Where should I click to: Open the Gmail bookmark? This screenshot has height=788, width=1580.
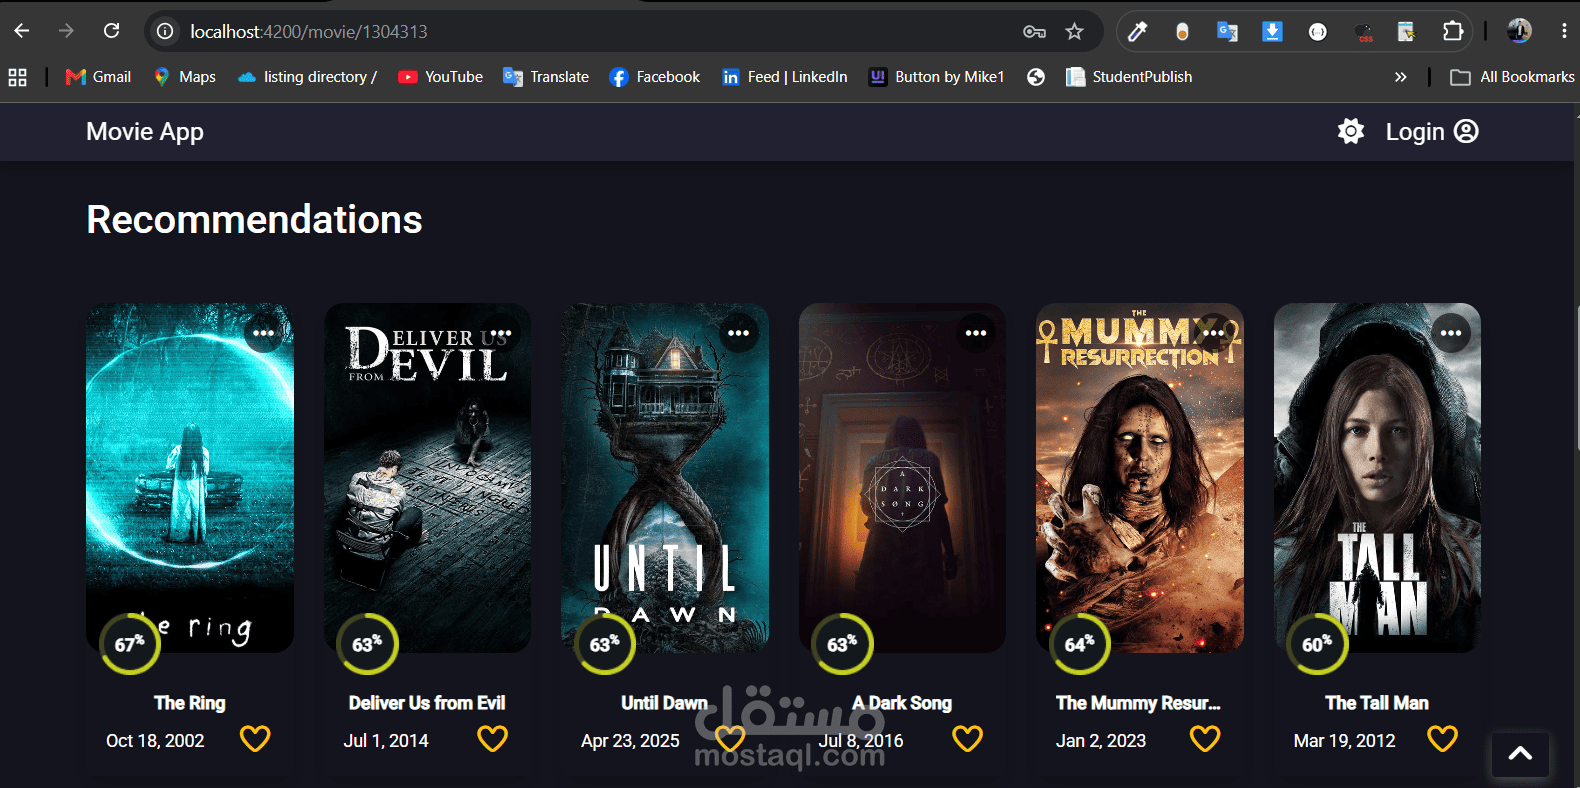(98, 77)
